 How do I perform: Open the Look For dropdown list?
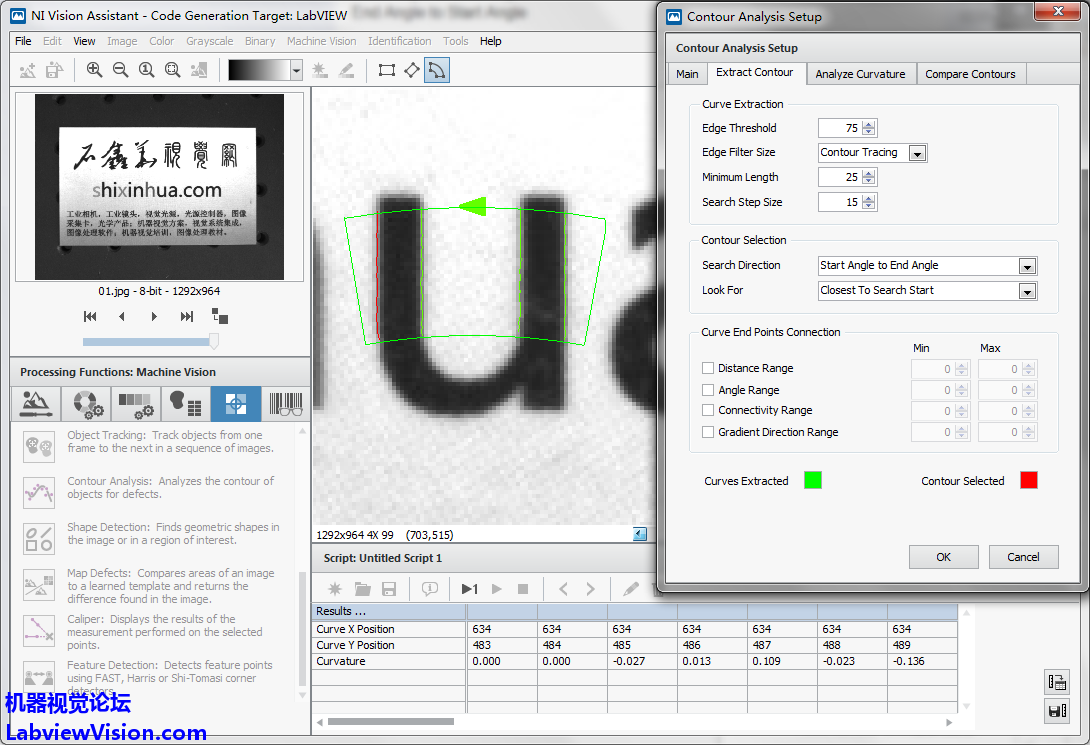pos(1027,291)
